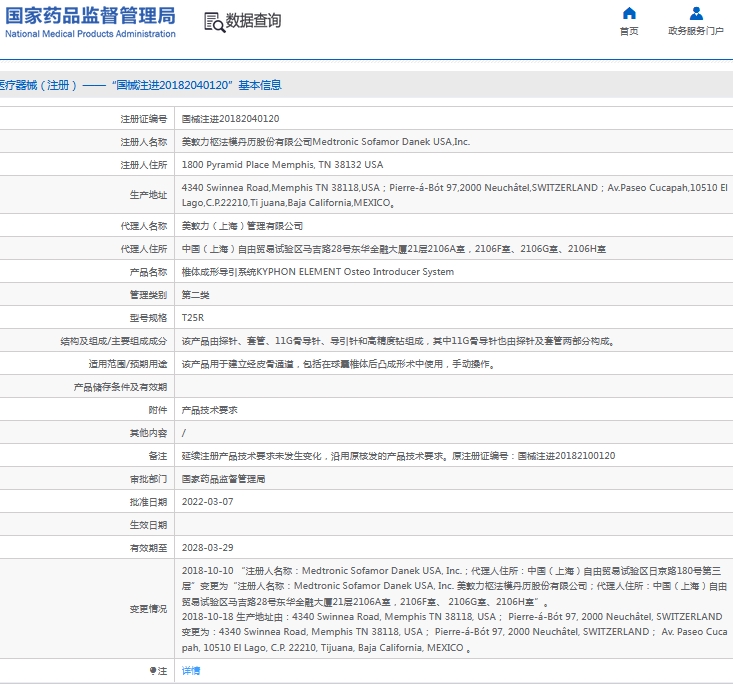Click agent name 美敦力（上海）管理有限公司
Image resolution: width=733 pixels, height=684 pixels.
point(242,226)
